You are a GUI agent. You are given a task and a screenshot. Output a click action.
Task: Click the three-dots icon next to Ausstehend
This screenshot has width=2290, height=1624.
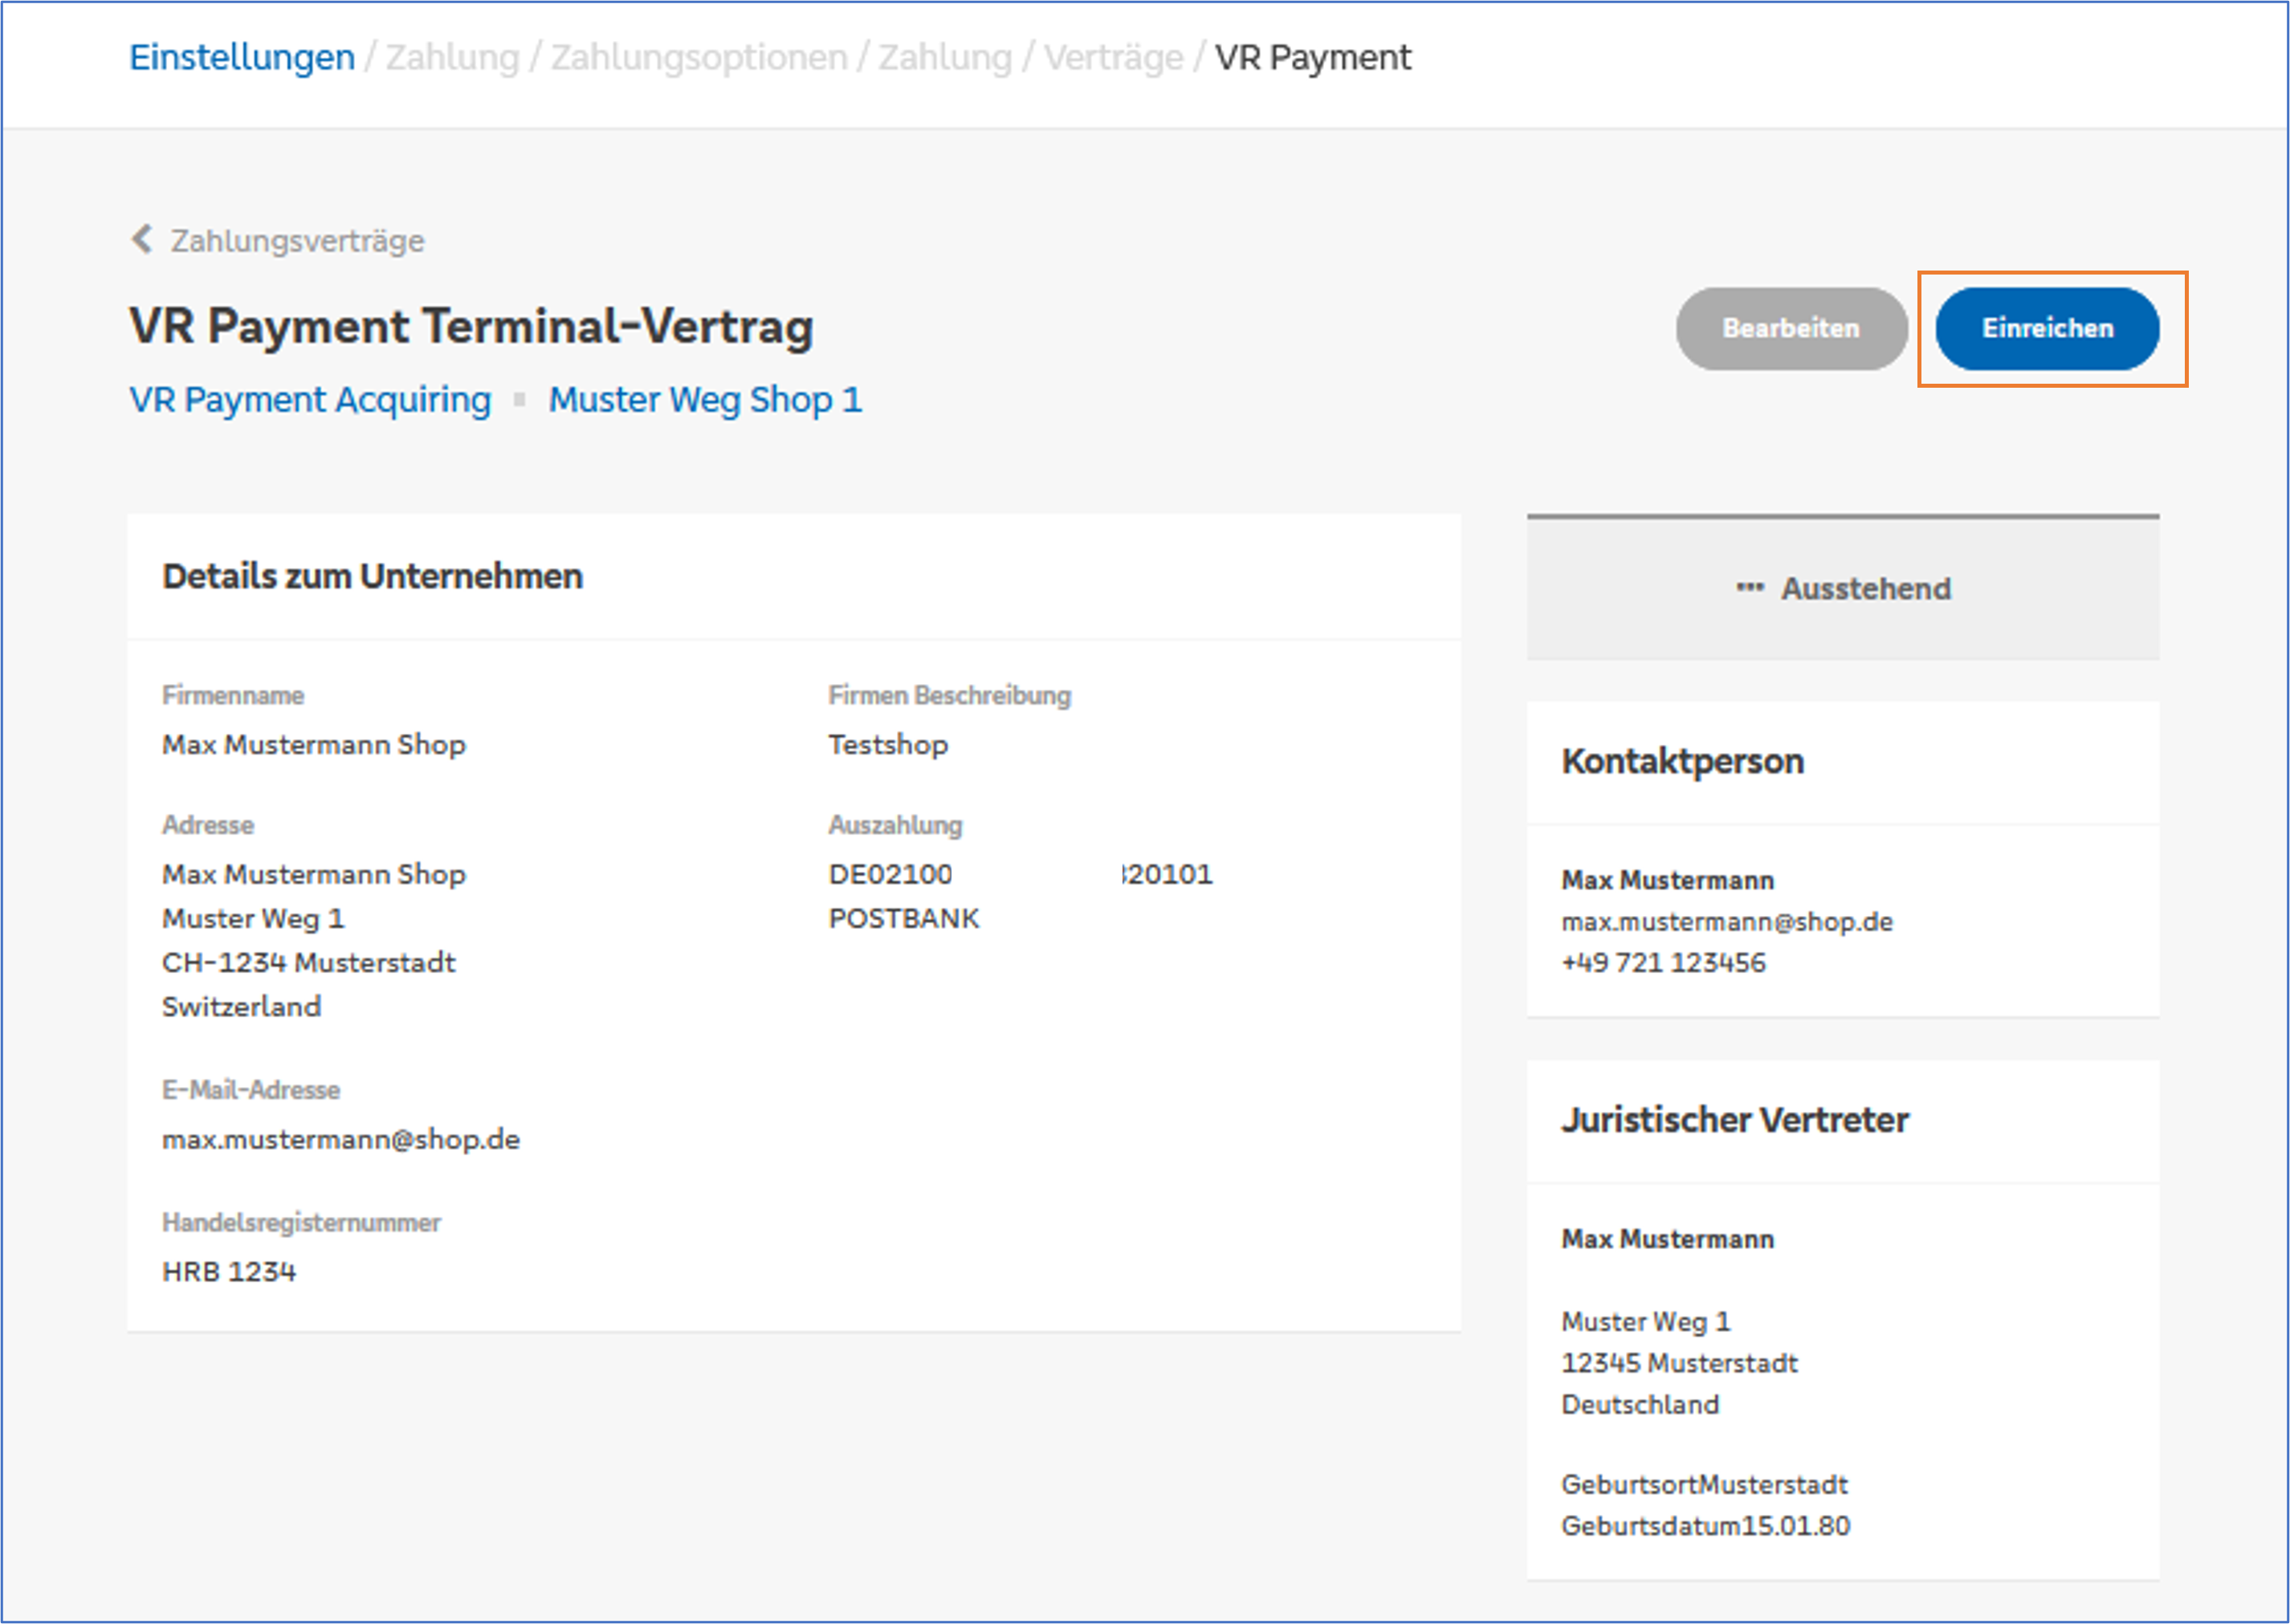pos(1749,588)
